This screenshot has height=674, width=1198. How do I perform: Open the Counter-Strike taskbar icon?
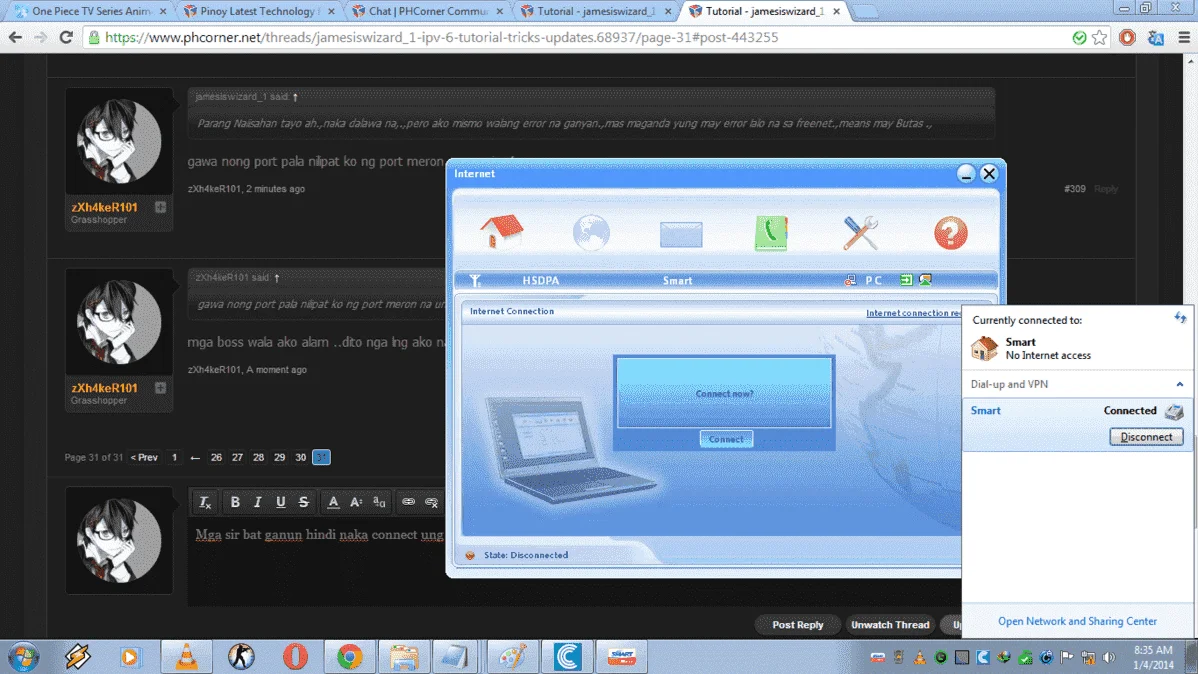(x=241, y=656)
